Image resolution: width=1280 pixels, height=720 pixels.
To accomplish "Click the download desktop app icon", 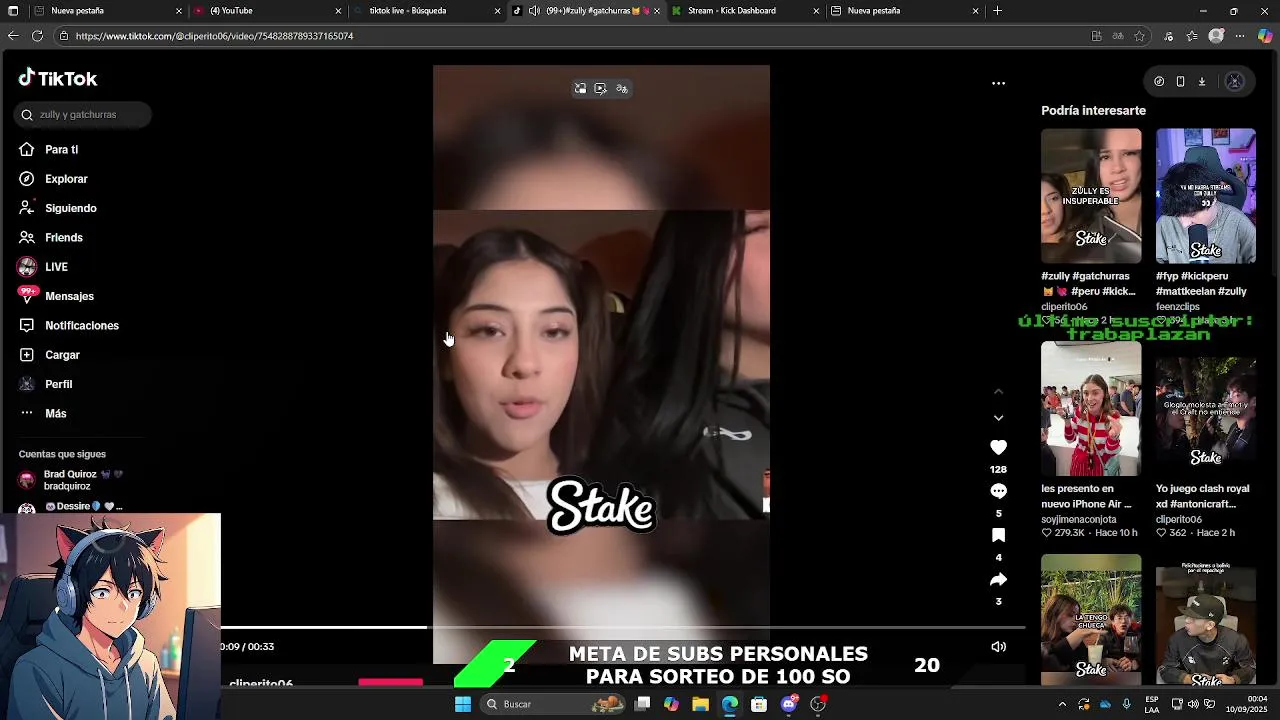I will click(1202, 82).
